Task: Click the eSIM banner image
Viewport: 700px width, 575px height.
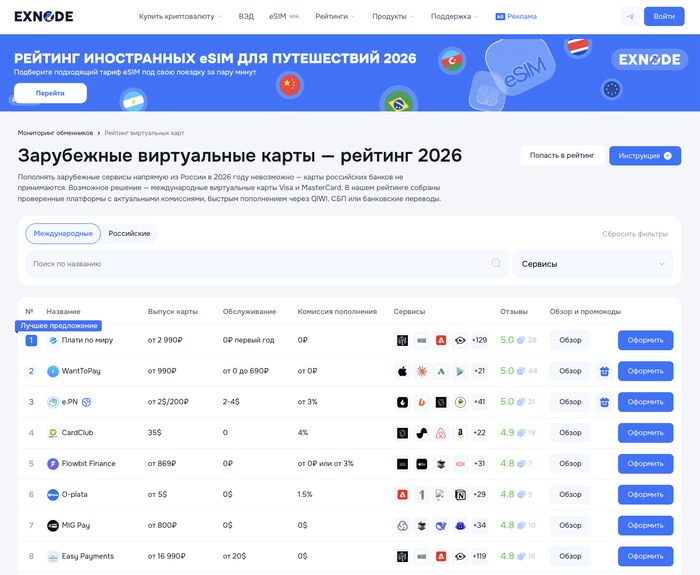Action: pos(350,73)
